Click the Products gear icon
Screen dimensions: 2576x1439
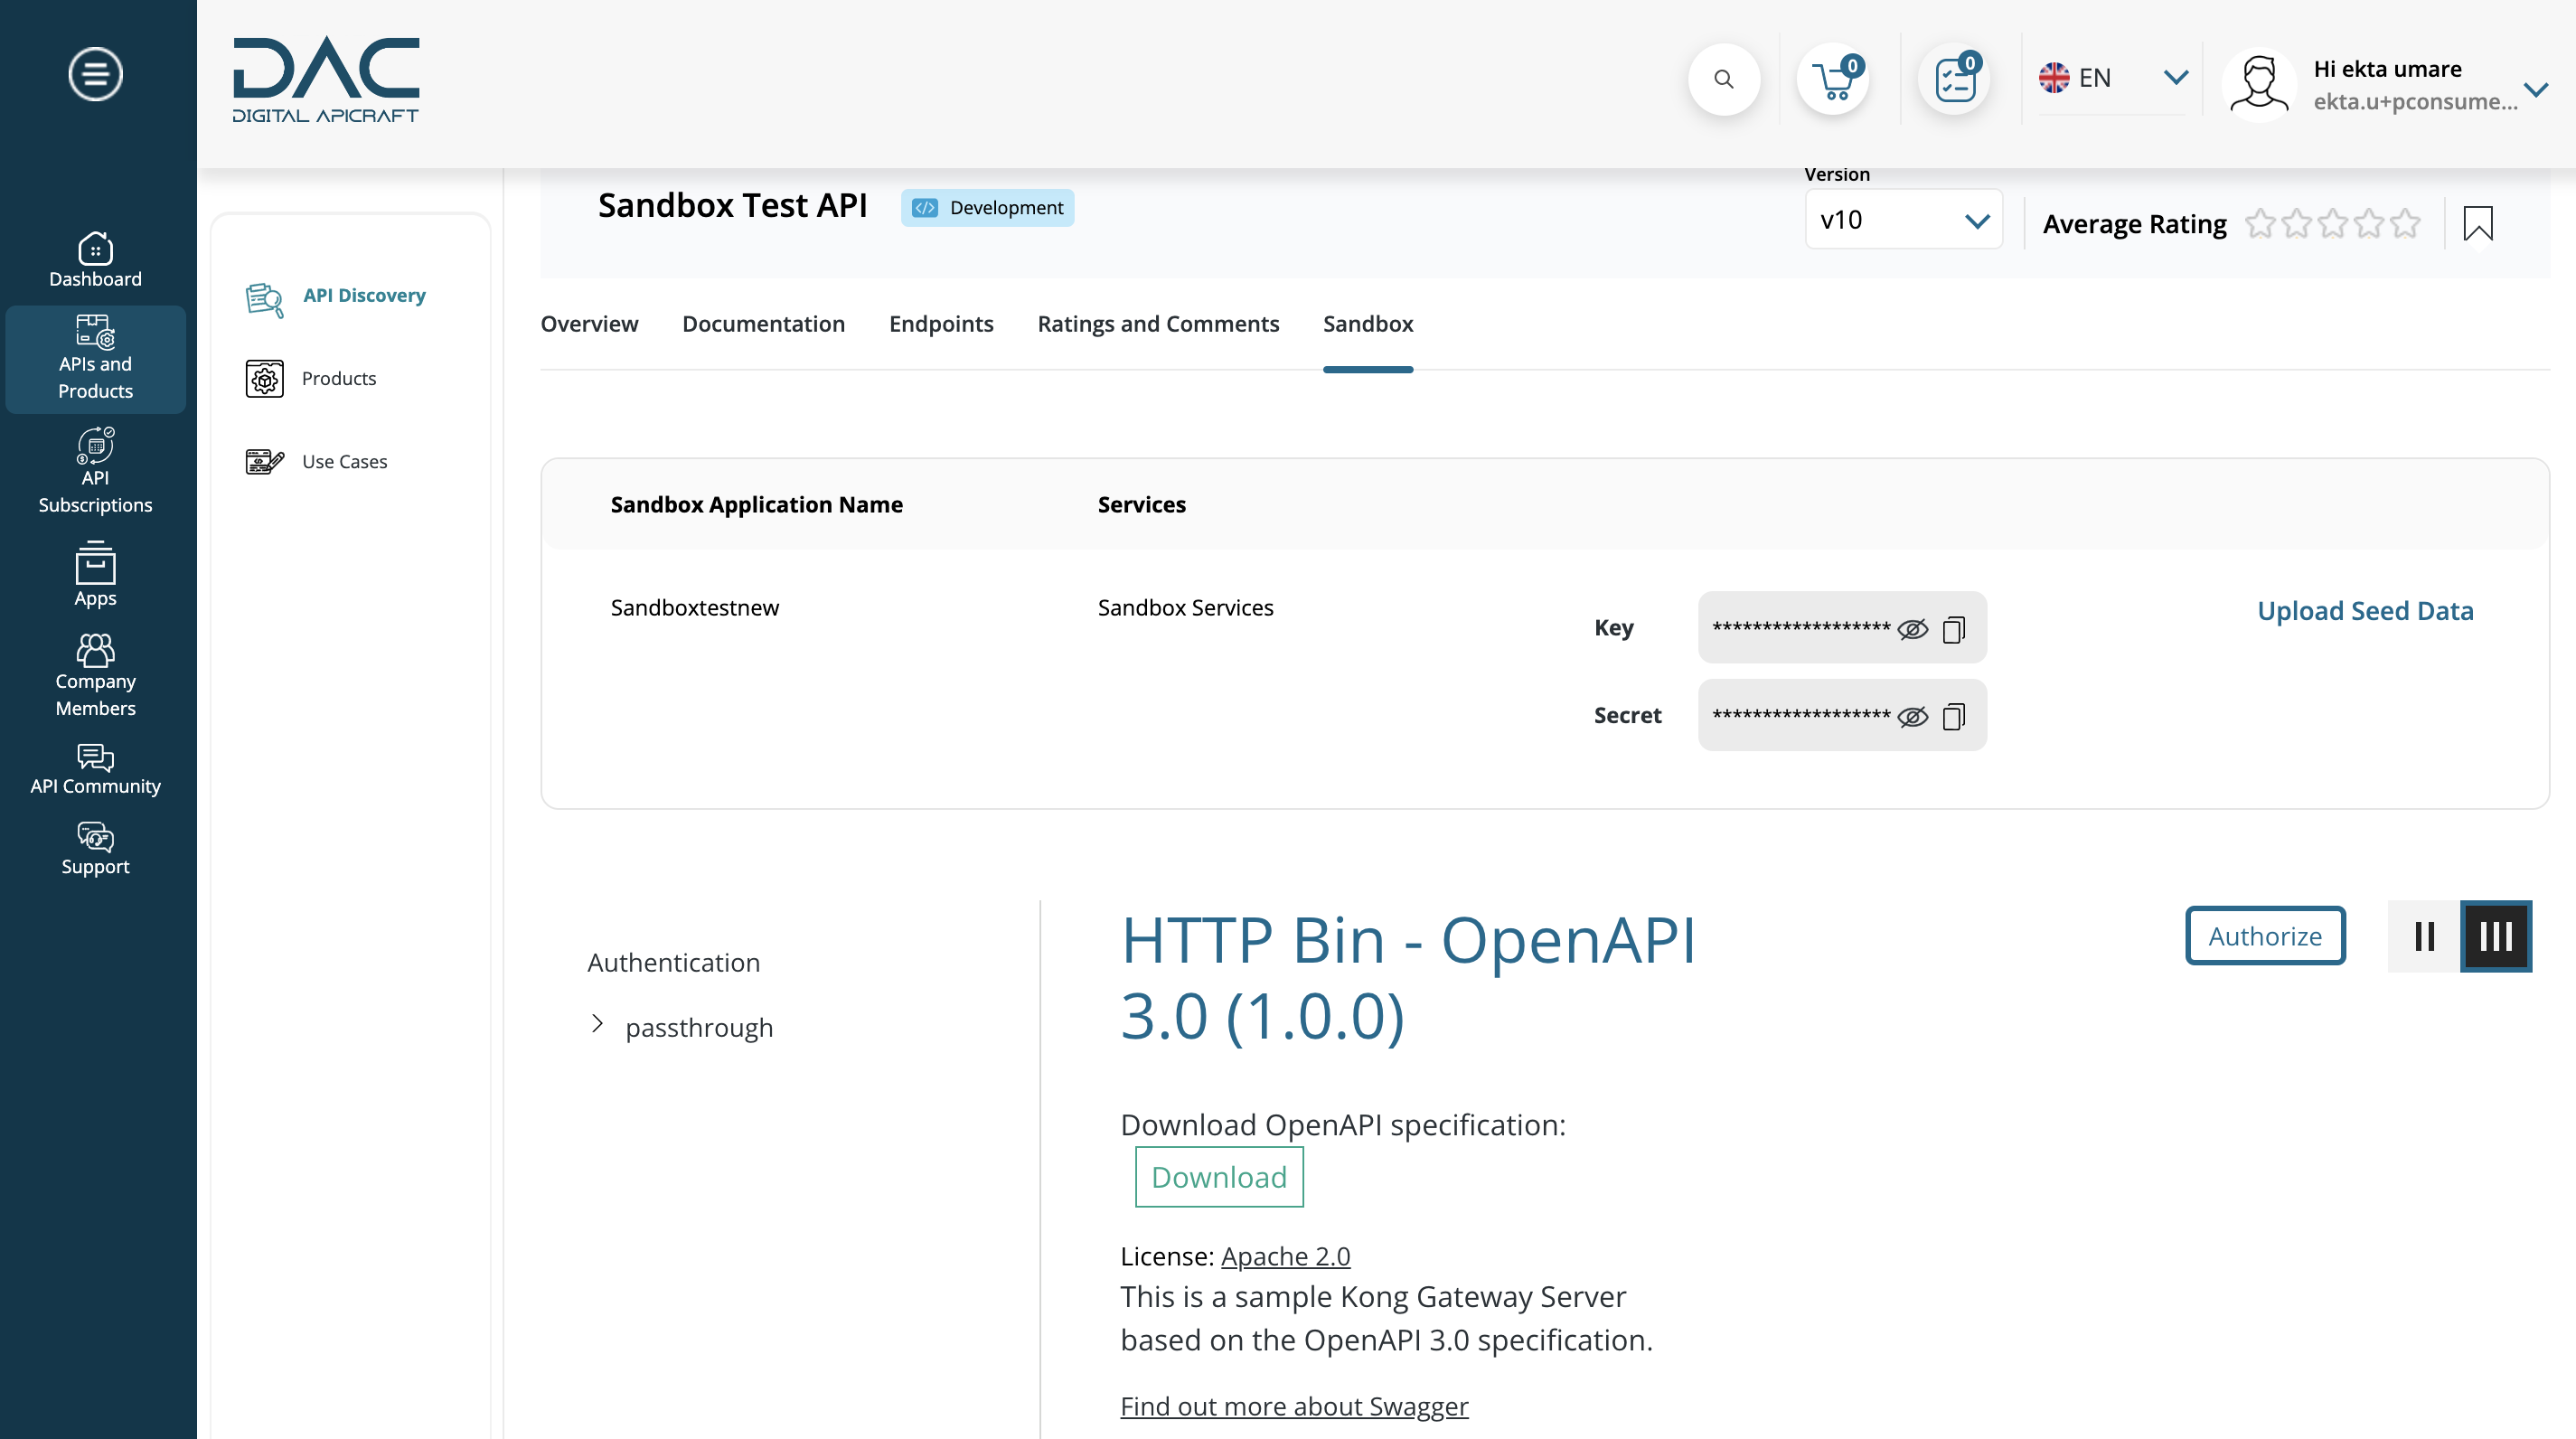coord(265,379)
